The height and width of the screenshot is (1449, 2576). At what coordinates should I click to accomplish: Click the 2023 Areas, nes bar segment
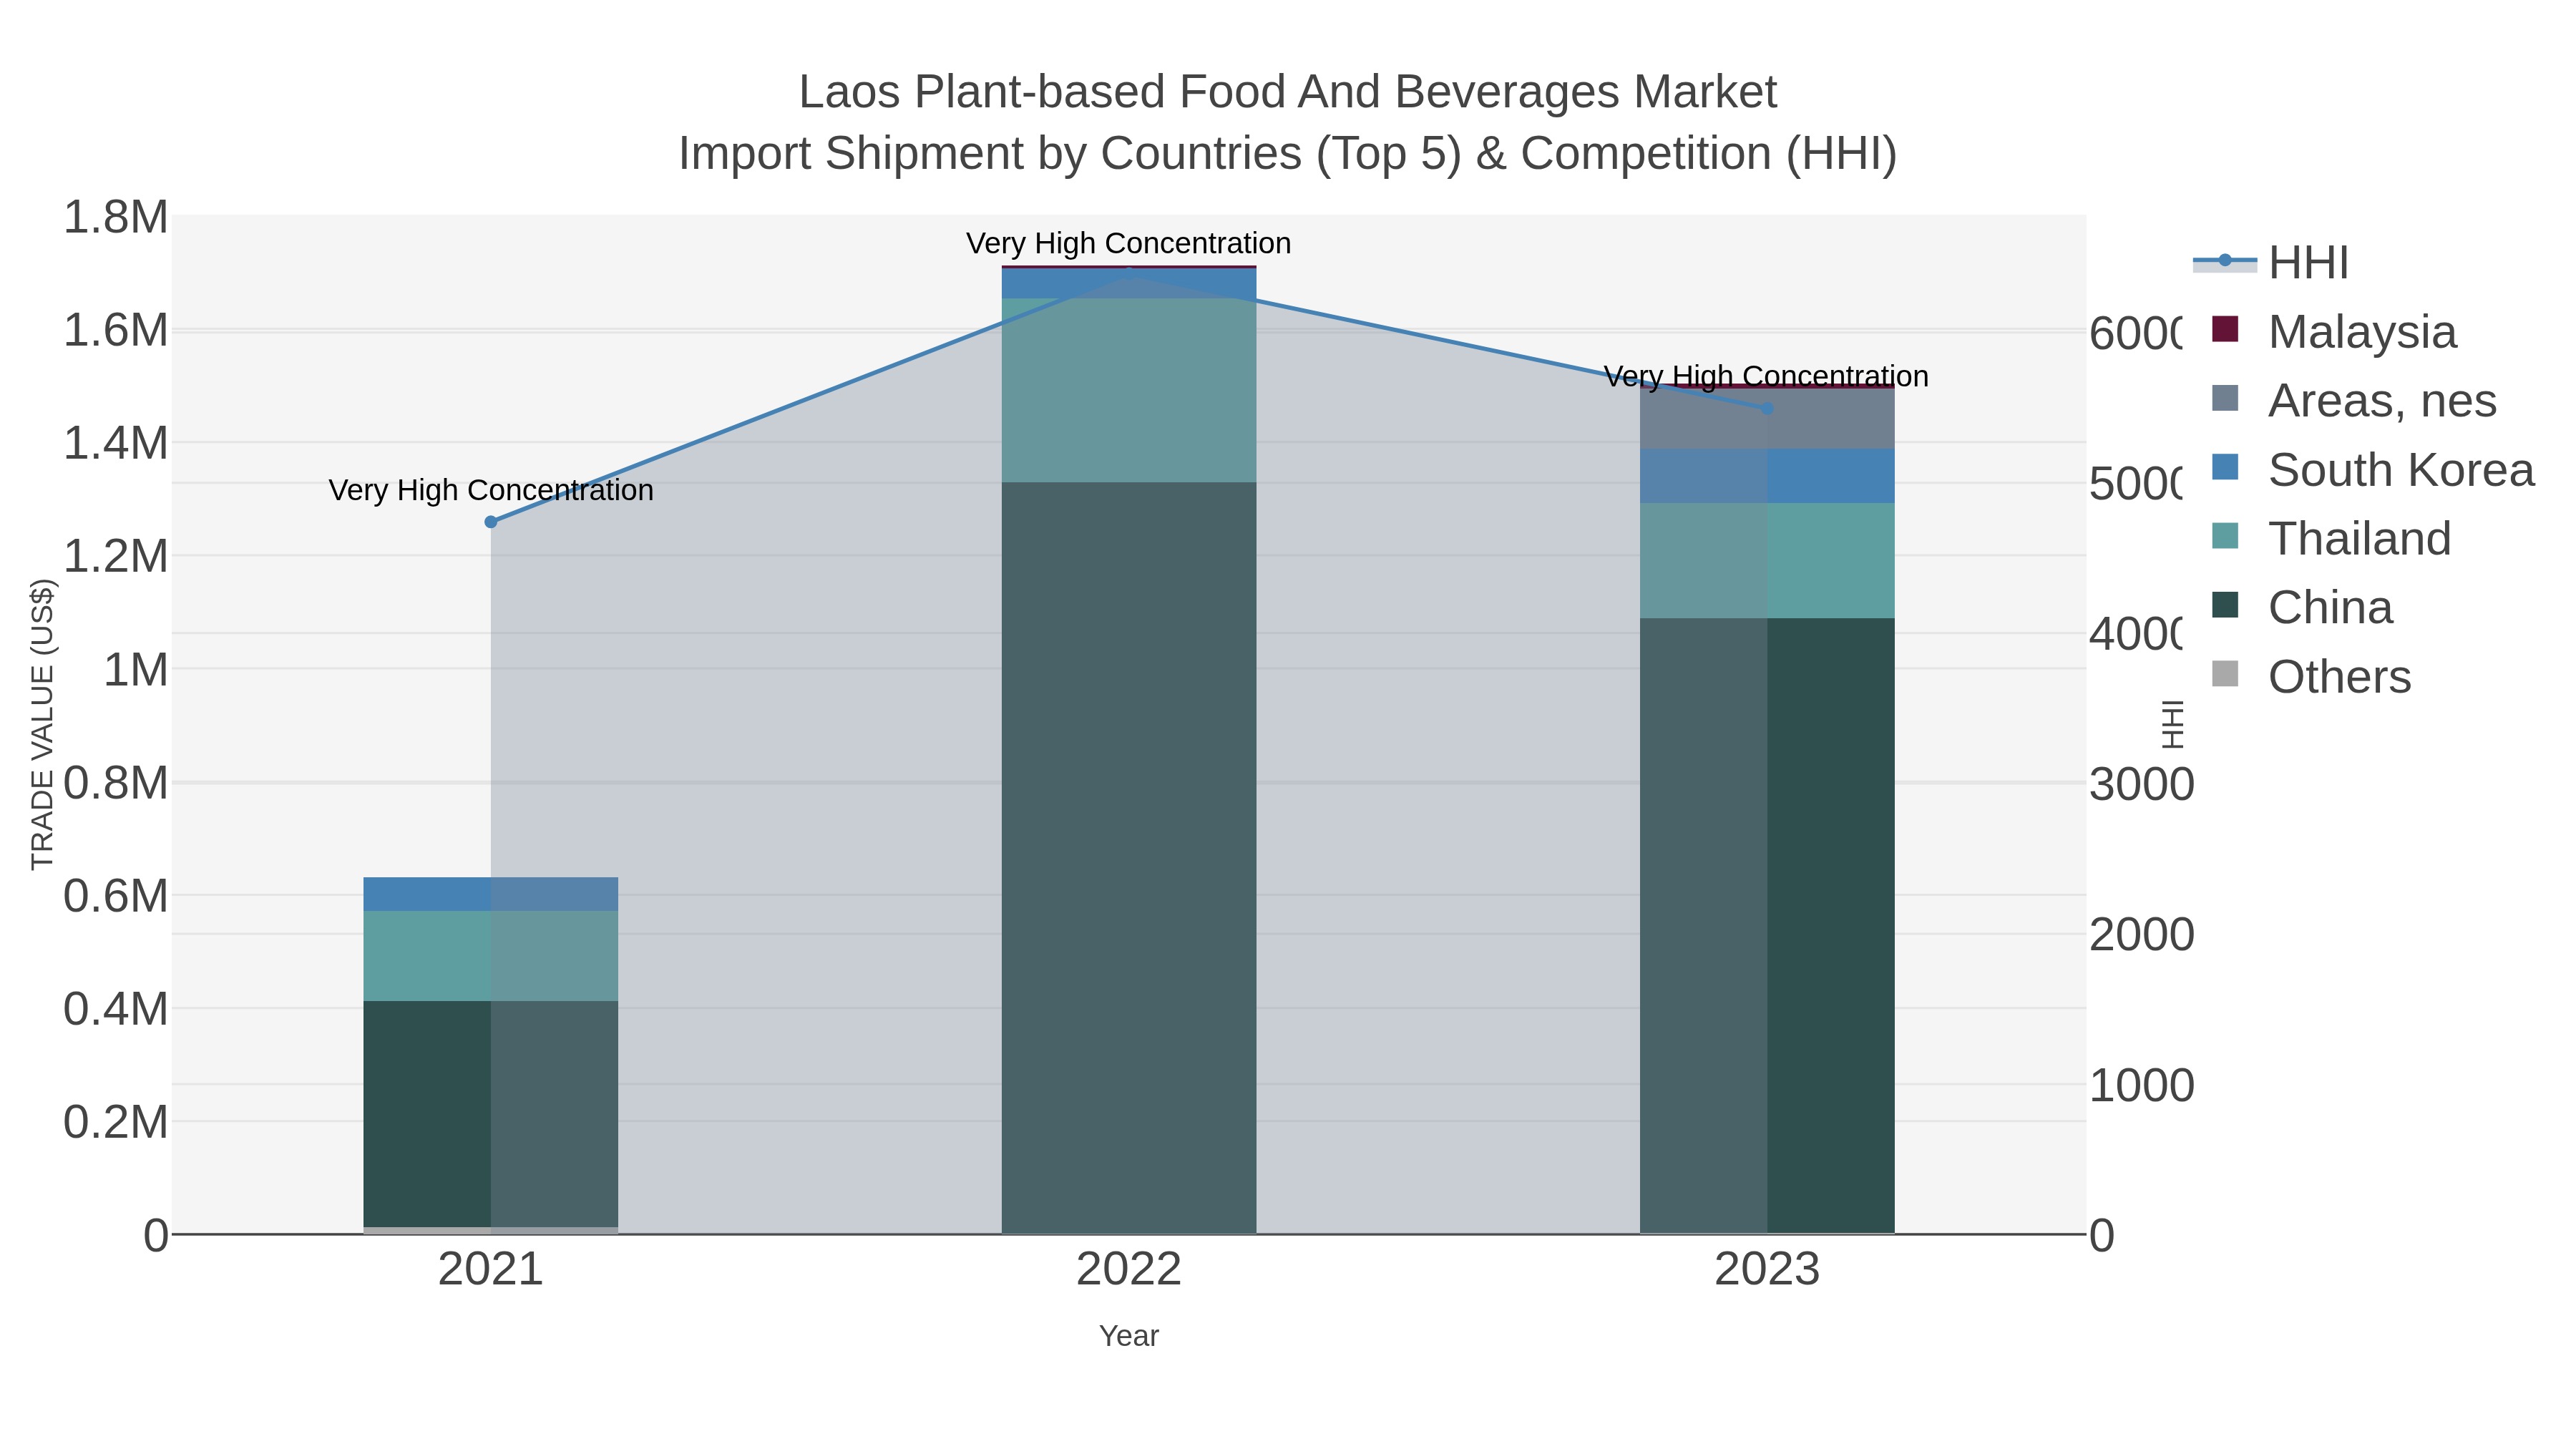[x=1767, y=419]
